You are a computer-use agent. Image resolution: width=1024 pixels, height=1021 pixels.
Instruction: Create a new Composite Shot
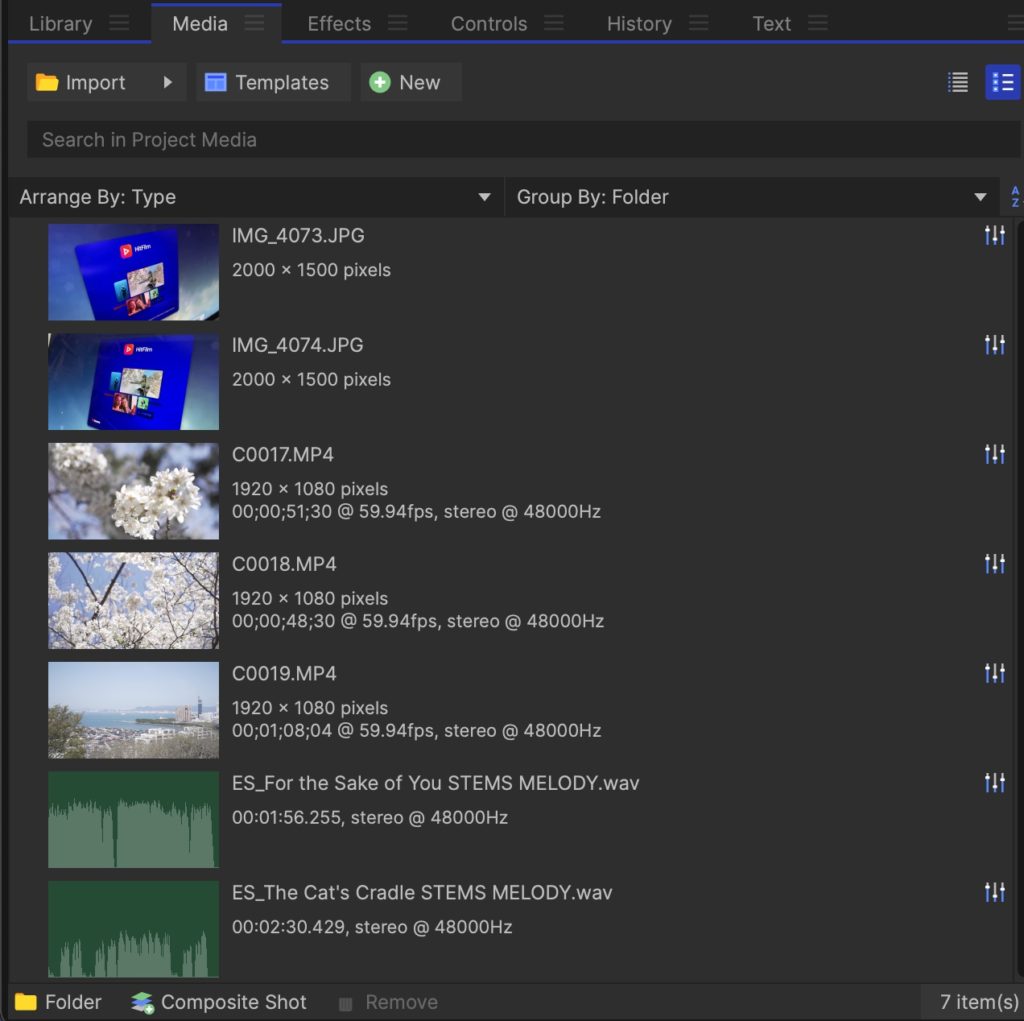219,1002
